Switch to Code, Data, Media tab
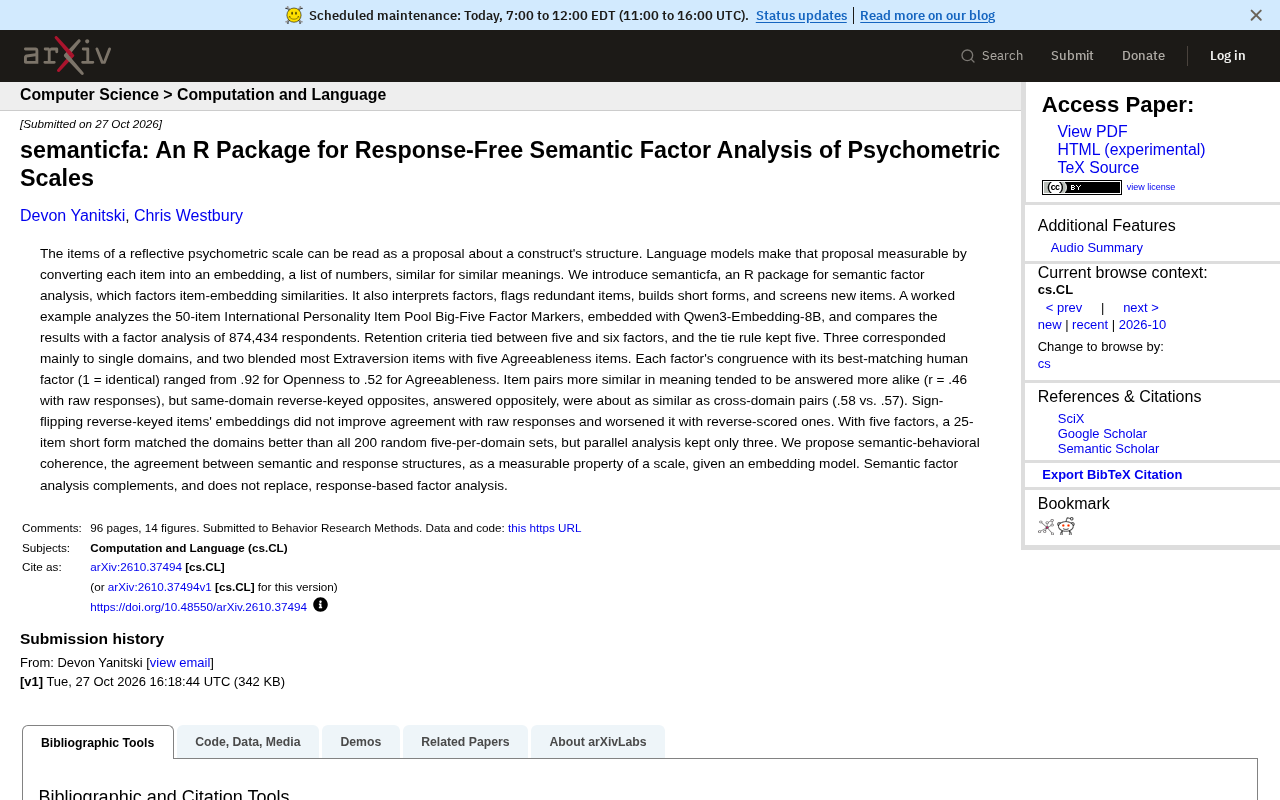The image size is (1280, 800). click(x=248, y=742)
